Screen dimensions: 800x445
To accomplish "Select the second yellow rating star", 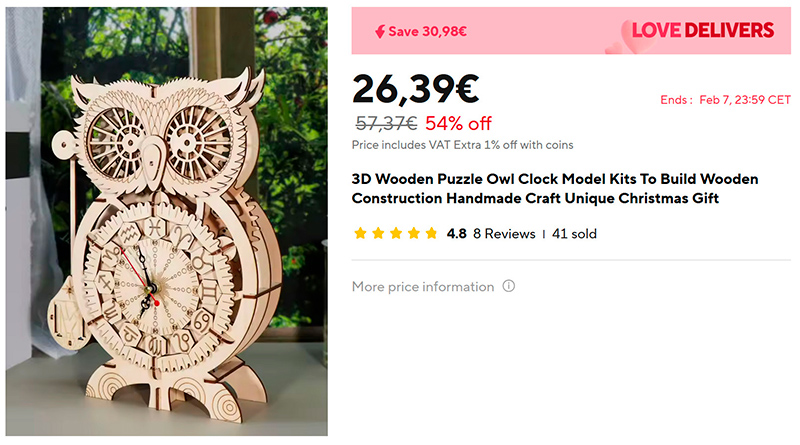I will pos(377,234).
